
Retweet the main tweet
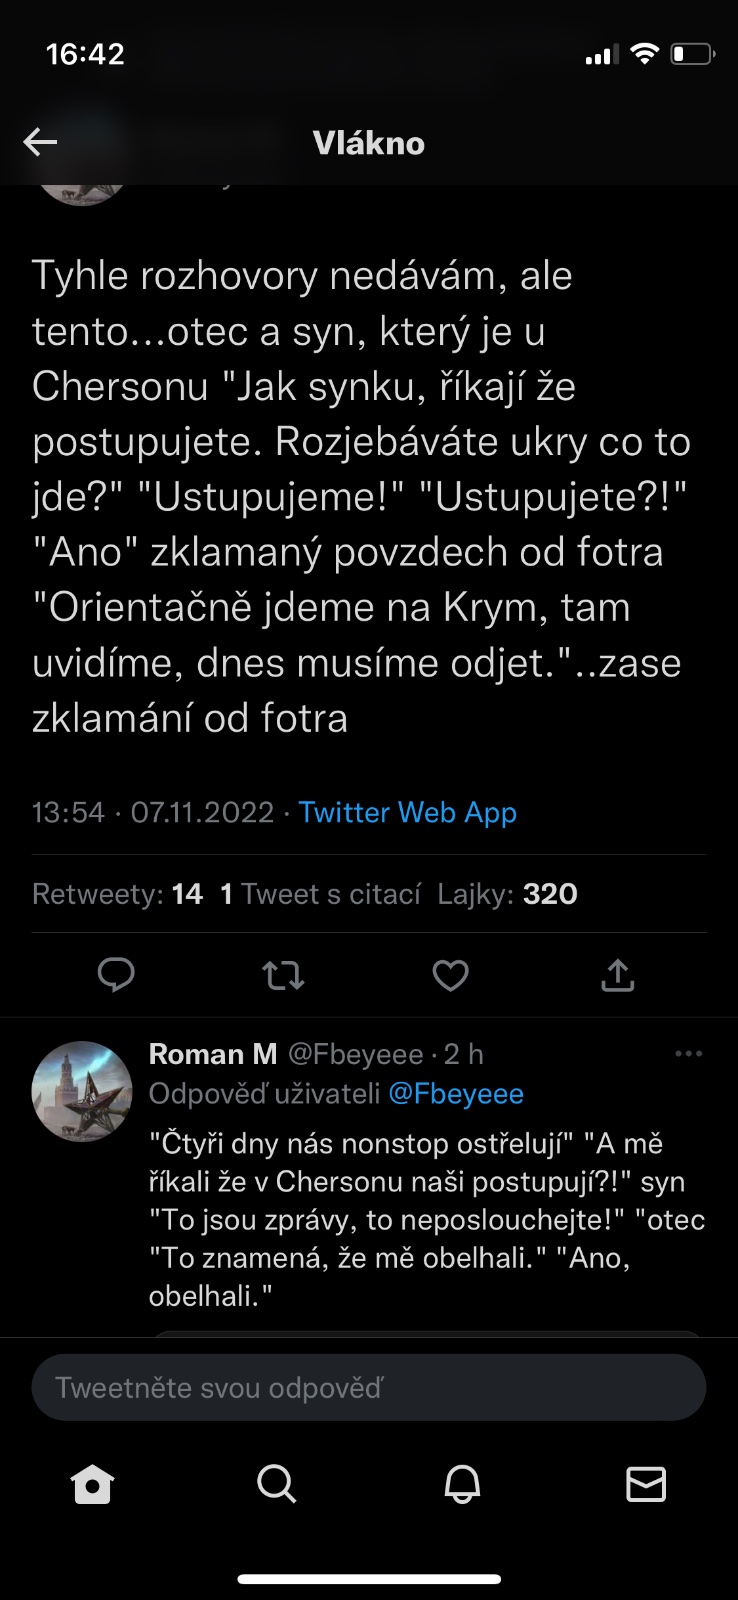283,974
